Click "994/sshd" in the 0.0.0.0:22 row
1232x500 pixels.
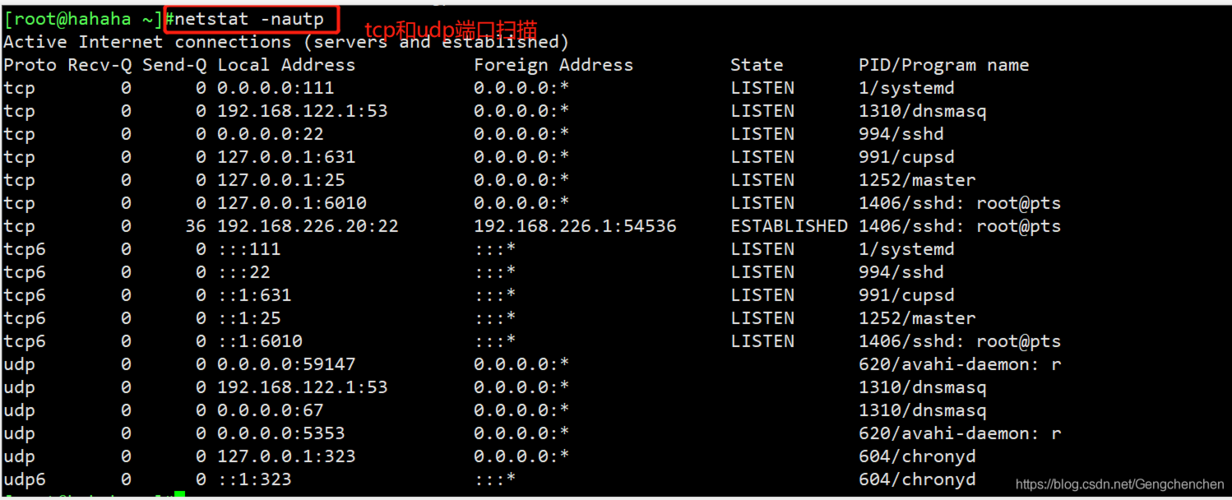[901, 134]
